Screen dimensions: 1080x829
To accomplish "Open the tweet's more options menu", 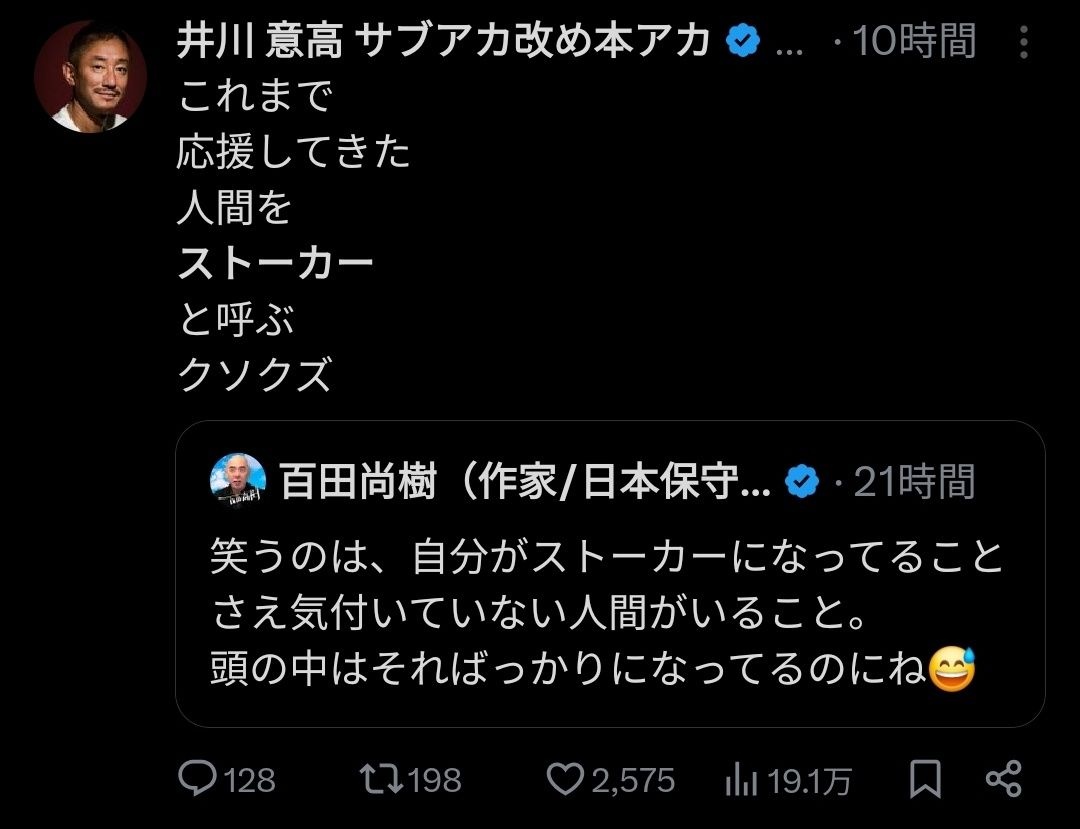I will point(1023,42).
